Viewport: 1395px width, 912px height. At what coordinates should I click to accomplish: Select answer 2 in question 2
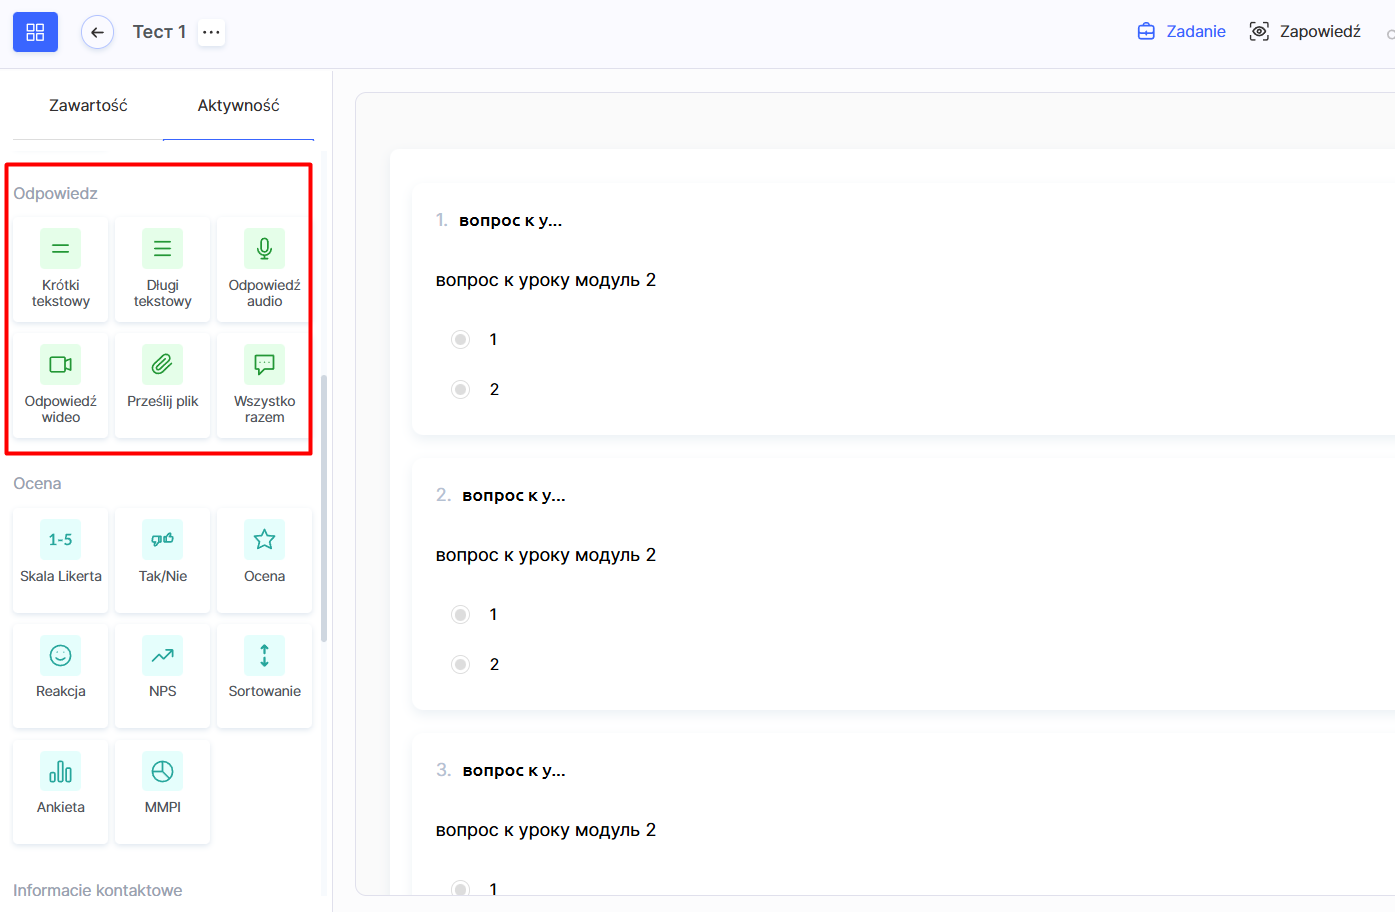[460, 665]
